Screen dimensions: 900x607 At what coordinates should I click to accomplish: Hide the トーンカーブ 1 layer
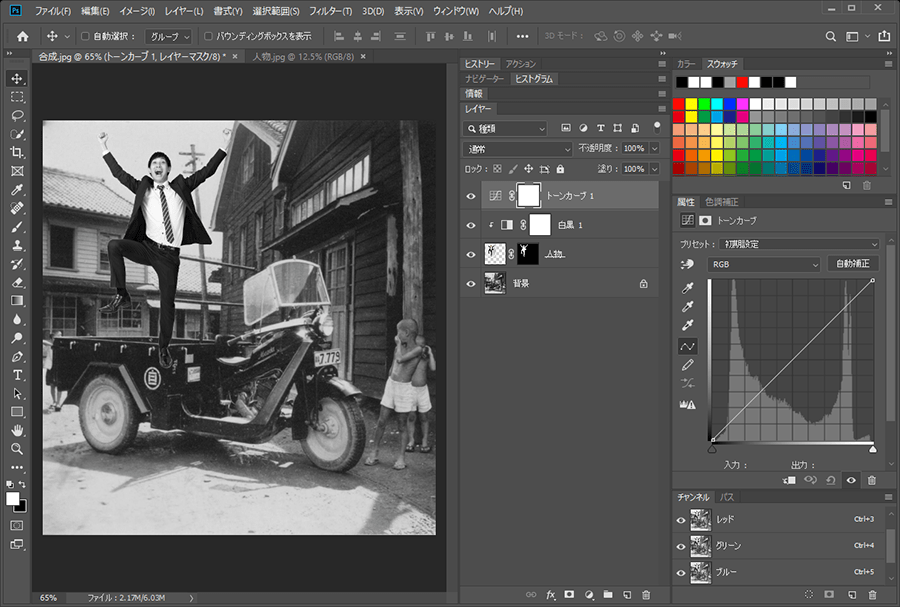pyautogui.click(x=471, y=197)
